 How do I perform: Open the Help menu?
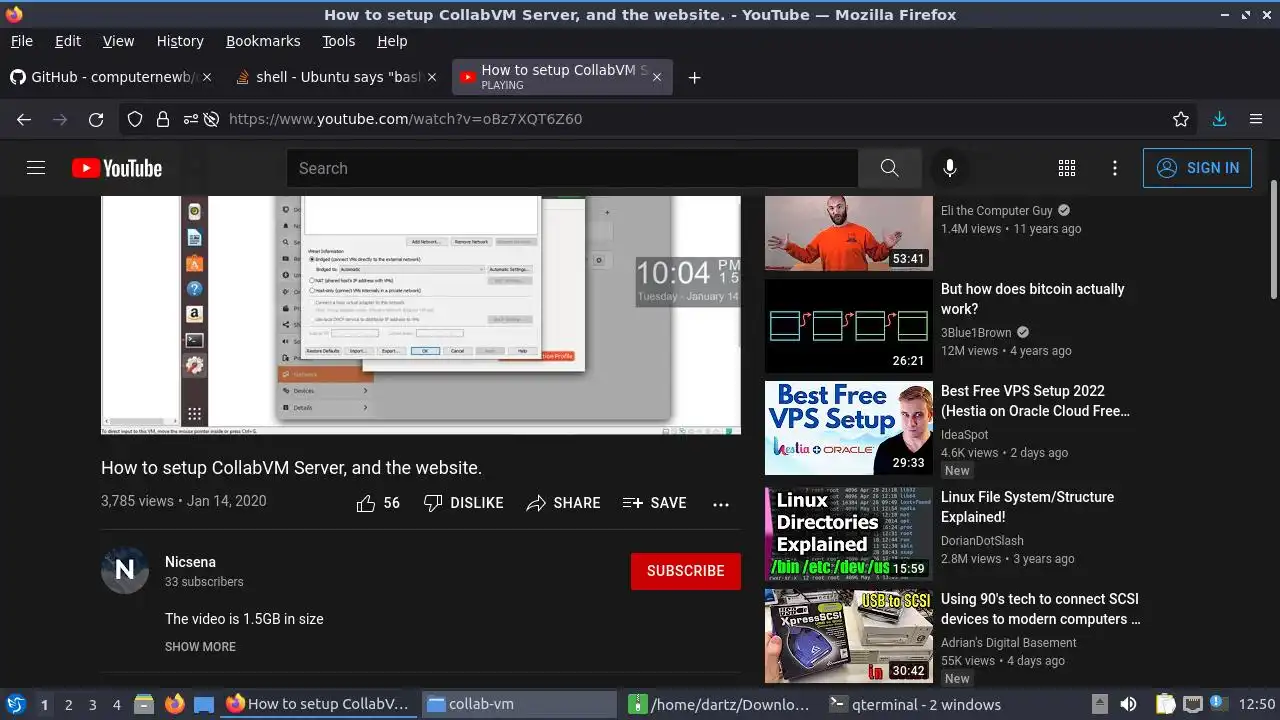(392, 41)
